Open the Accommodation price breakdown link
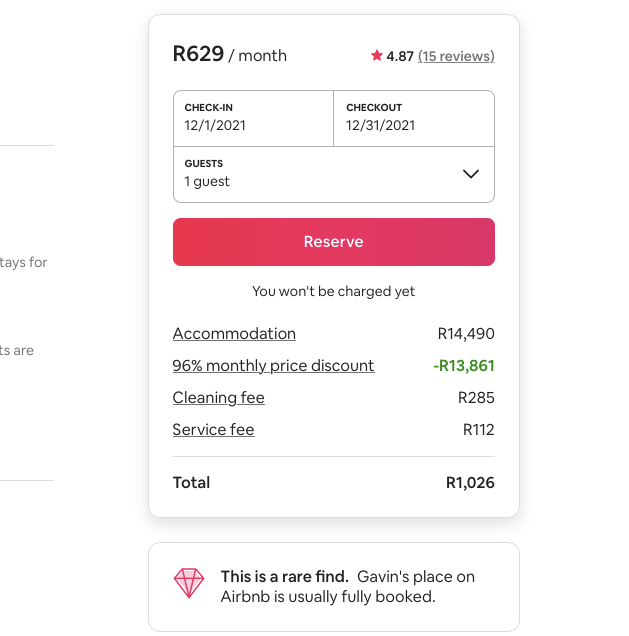Screen dimensions: 629x636 click(x=234, y=334)
